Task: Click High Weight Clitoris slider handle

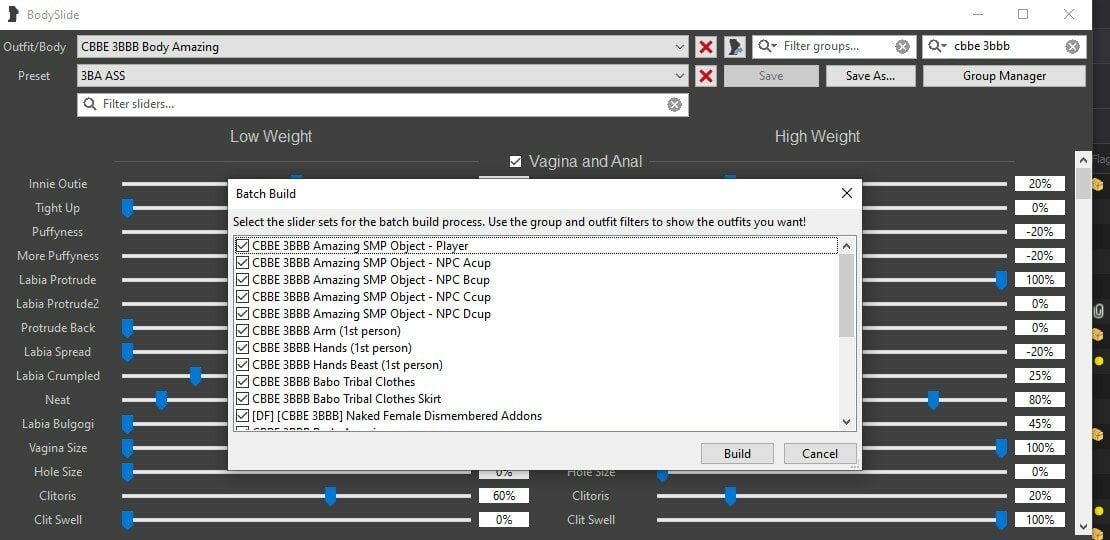Action: (730, 496)
